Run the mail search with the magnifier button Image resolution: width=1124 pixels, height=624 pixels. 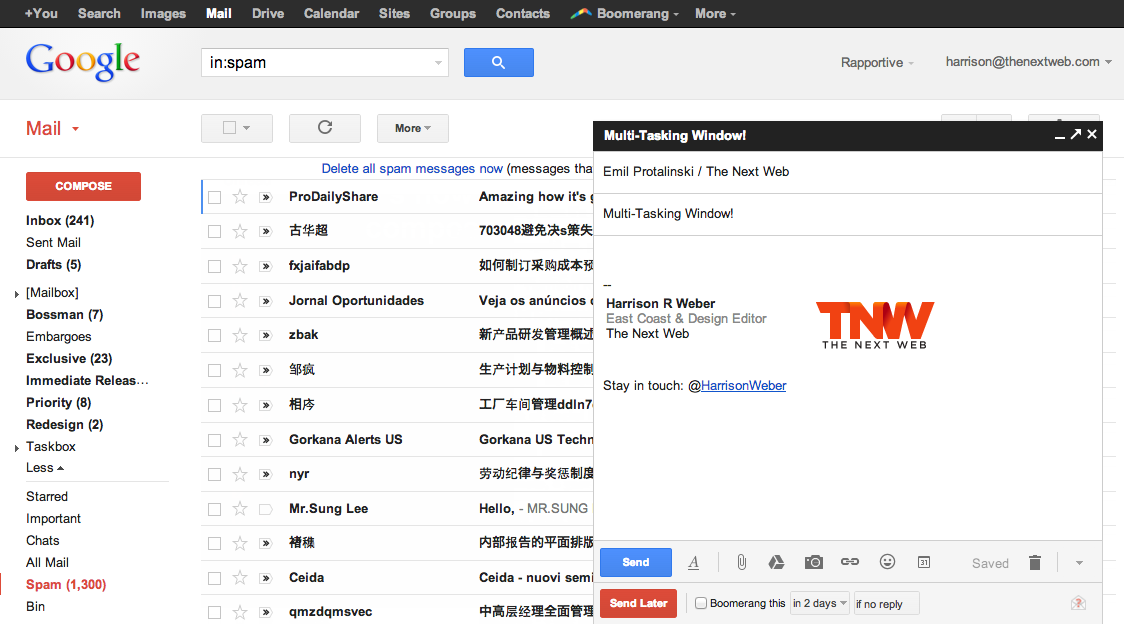(498, 62)
